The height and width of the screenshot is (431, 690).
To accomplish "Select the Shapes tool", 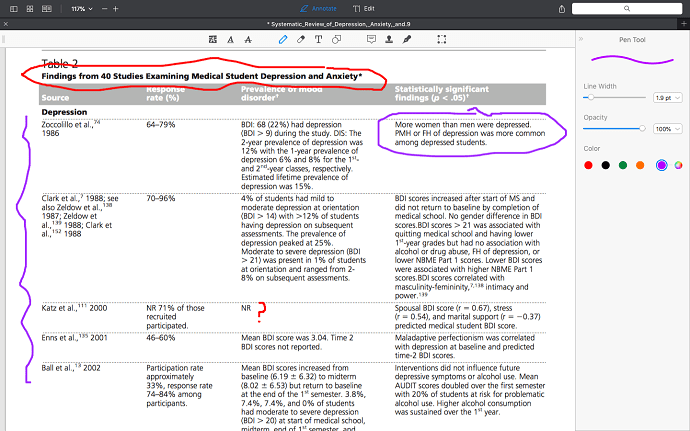I will [337, 40].
